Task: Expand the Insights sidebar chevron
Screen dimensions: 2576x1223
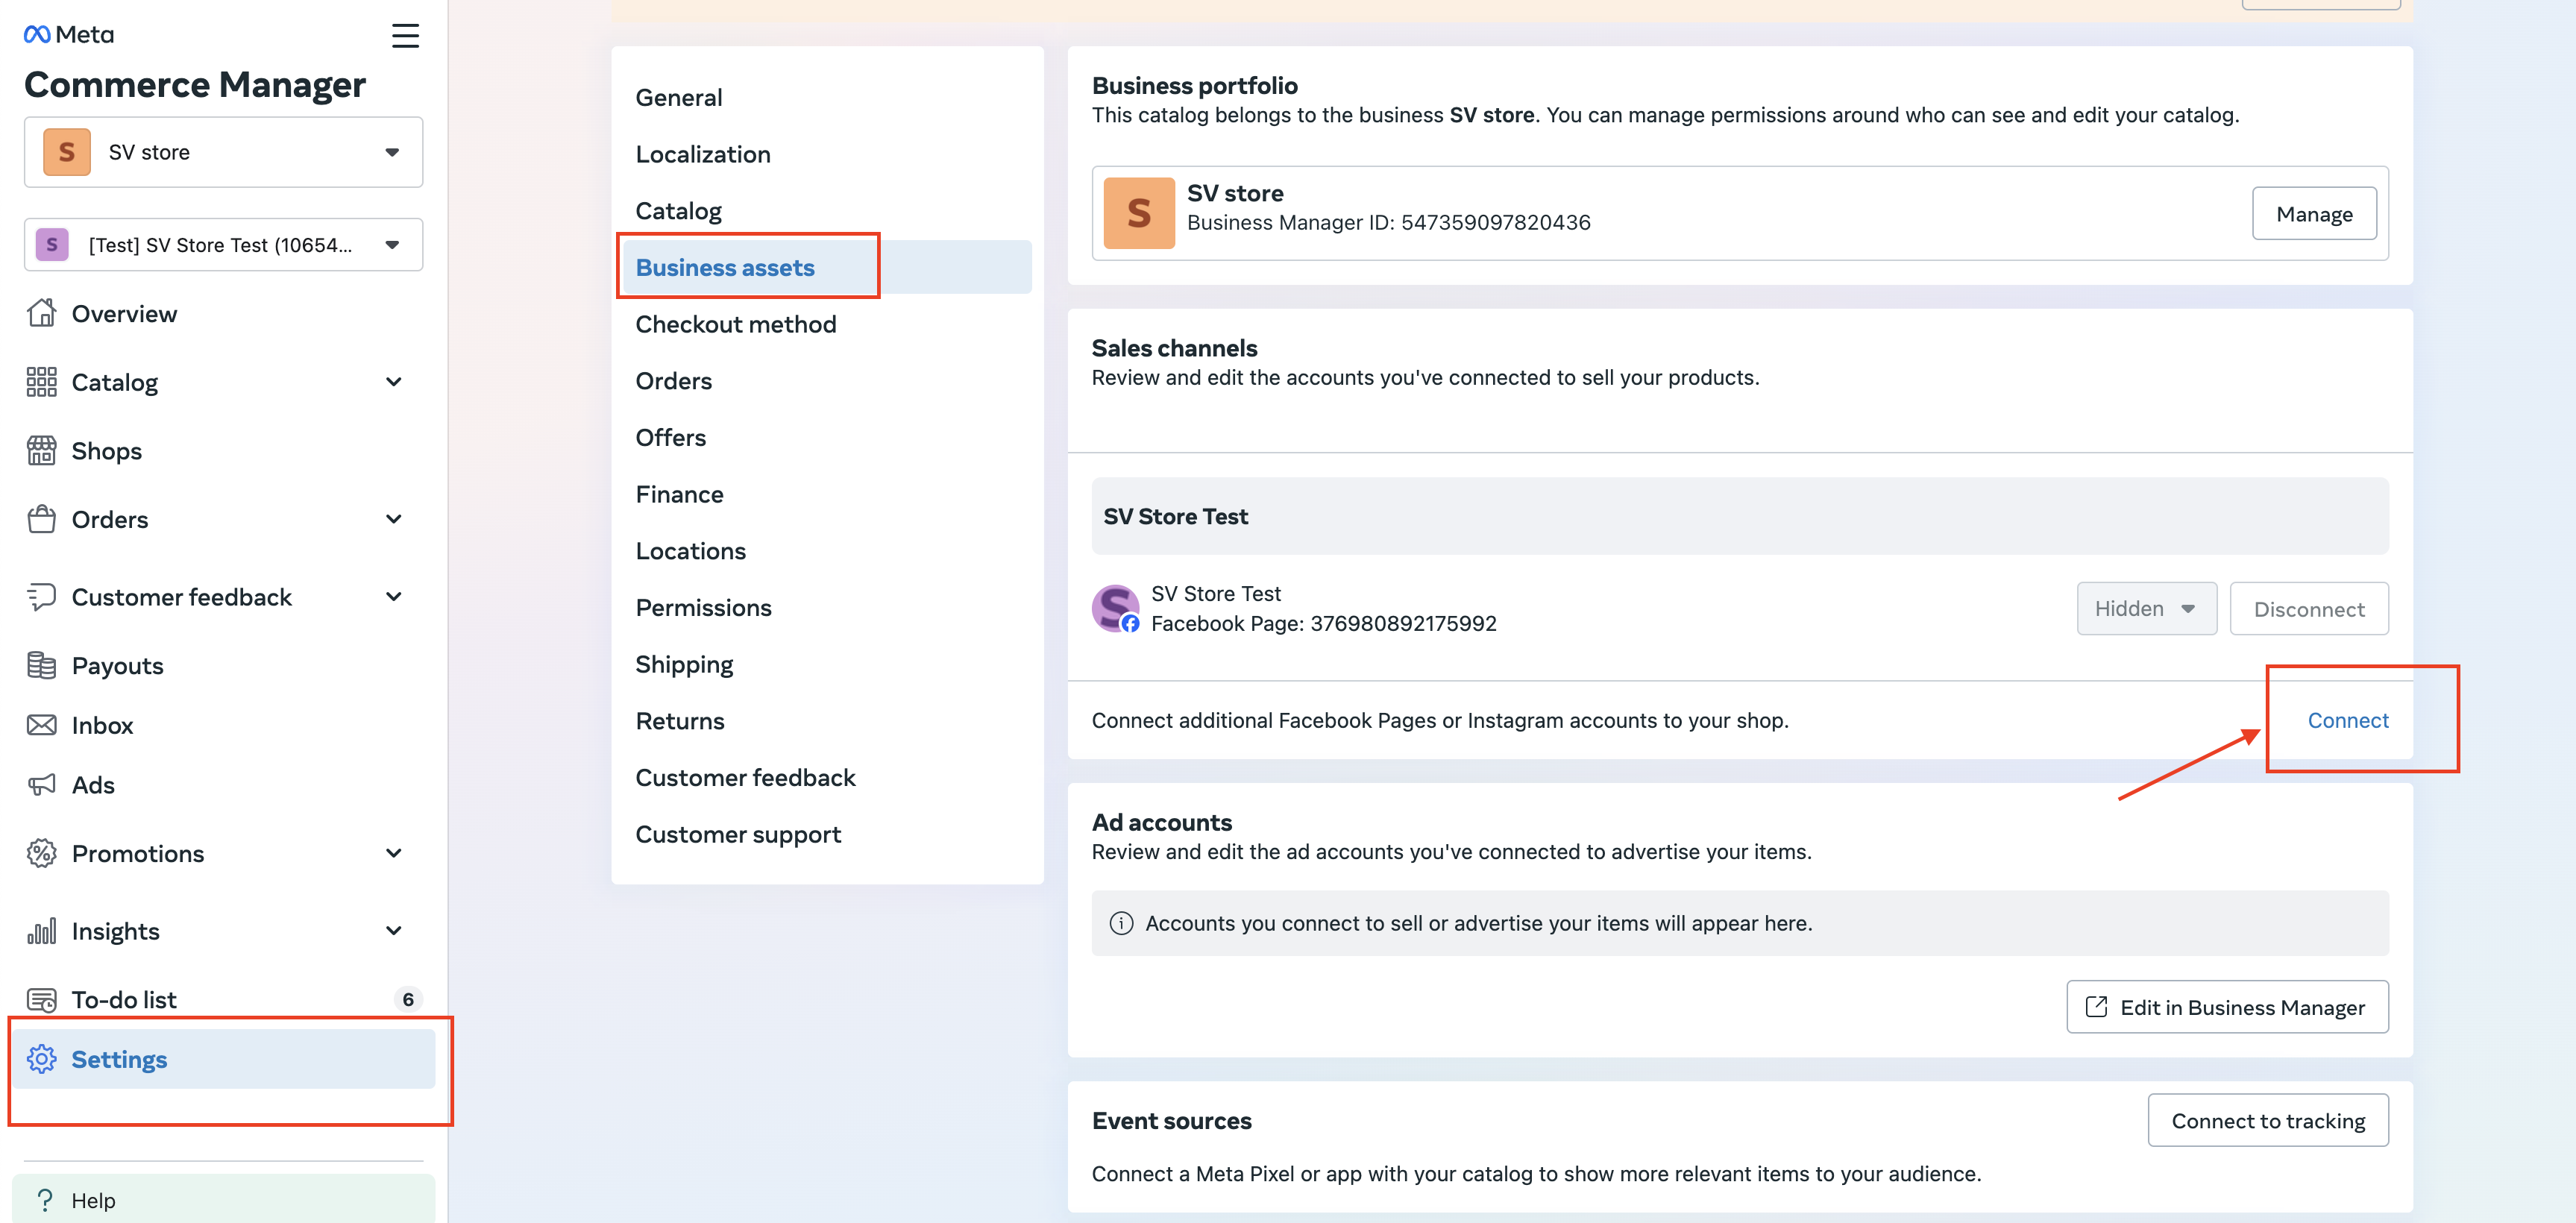Action: (x=393, y=931)
